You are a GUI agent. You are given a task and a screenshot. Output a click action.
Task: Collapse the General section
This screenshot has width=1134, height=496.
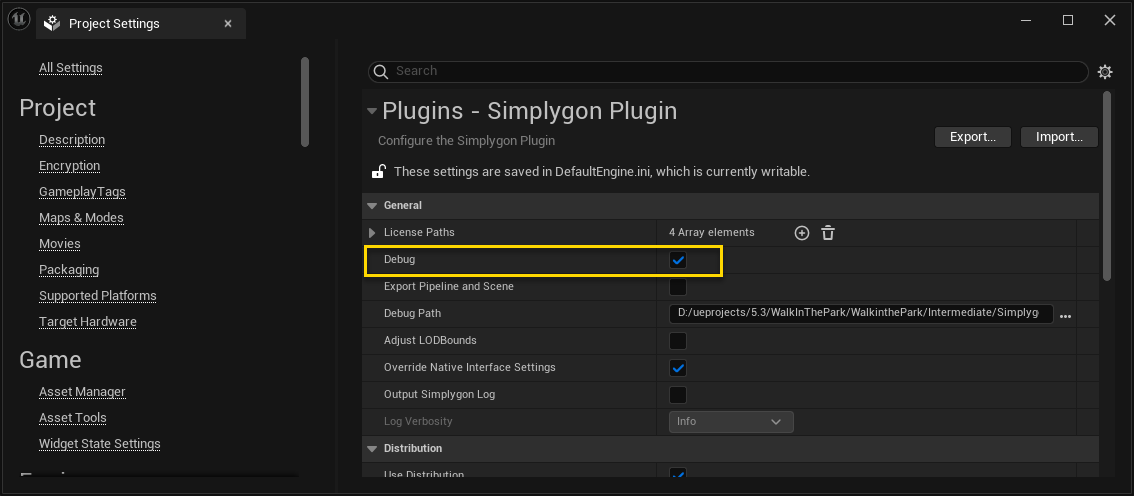(373, 206)
